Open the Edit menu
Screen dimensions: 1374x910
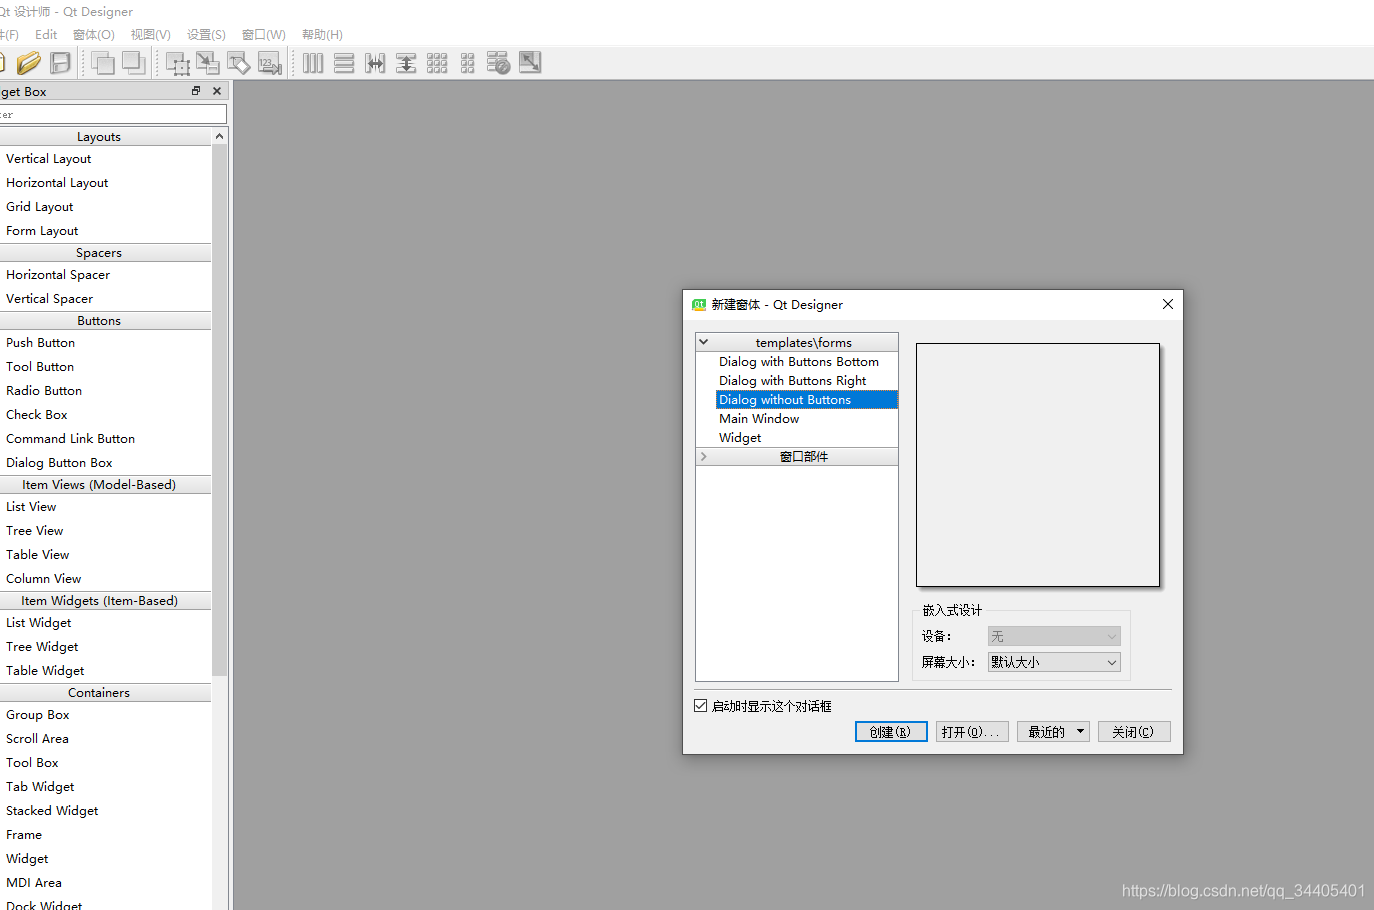[x=46, y=34]
